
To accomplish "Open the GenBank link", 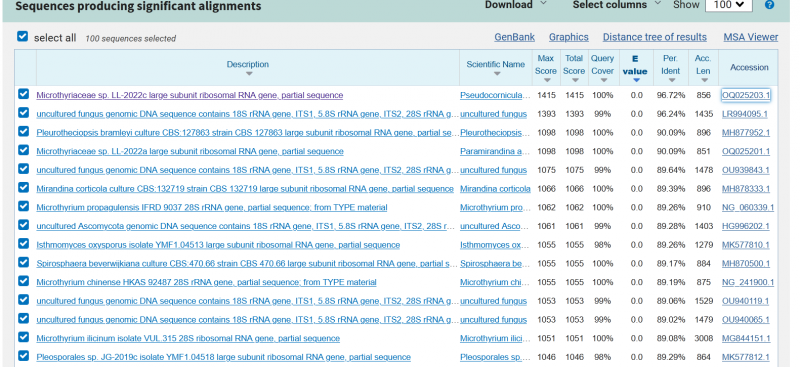I will pyautogui.click(x=514, y=37).
